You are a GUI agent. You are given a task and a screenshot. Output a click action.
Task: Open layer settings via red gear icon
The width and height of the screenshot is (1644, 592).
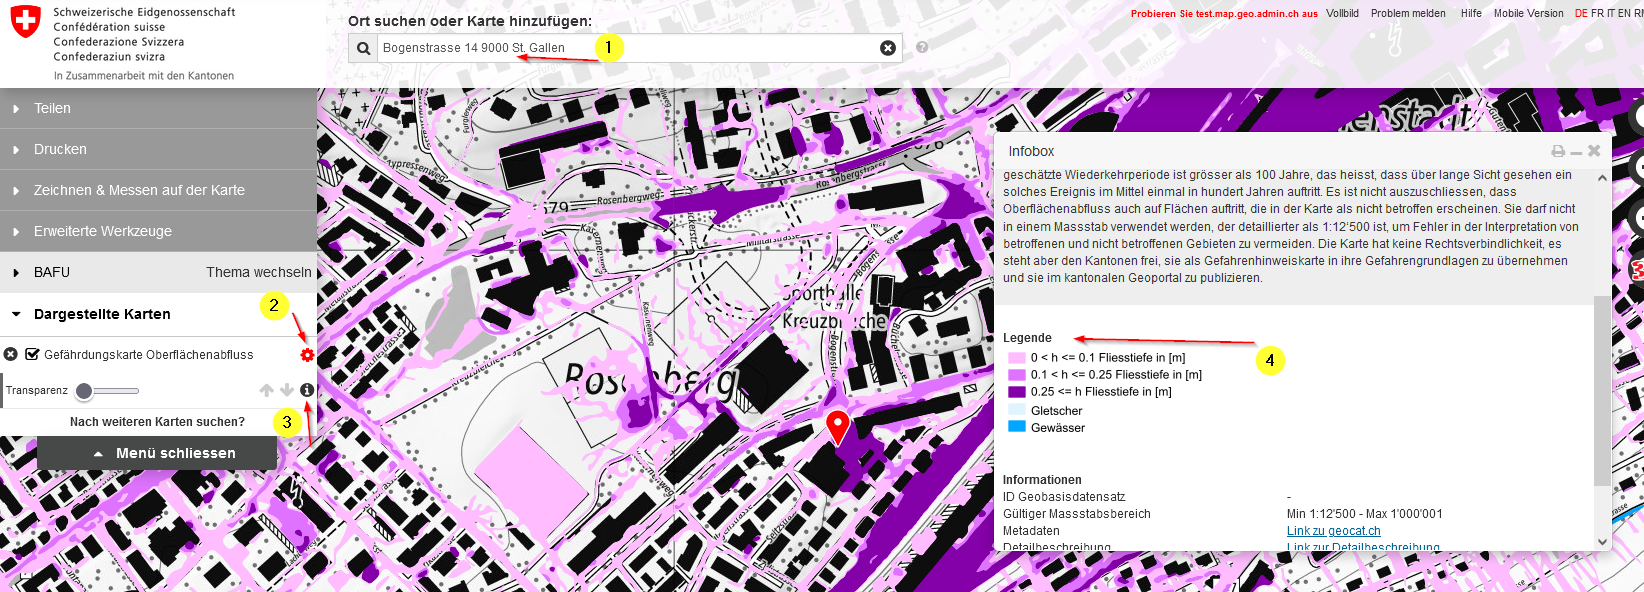click(307, 355)
